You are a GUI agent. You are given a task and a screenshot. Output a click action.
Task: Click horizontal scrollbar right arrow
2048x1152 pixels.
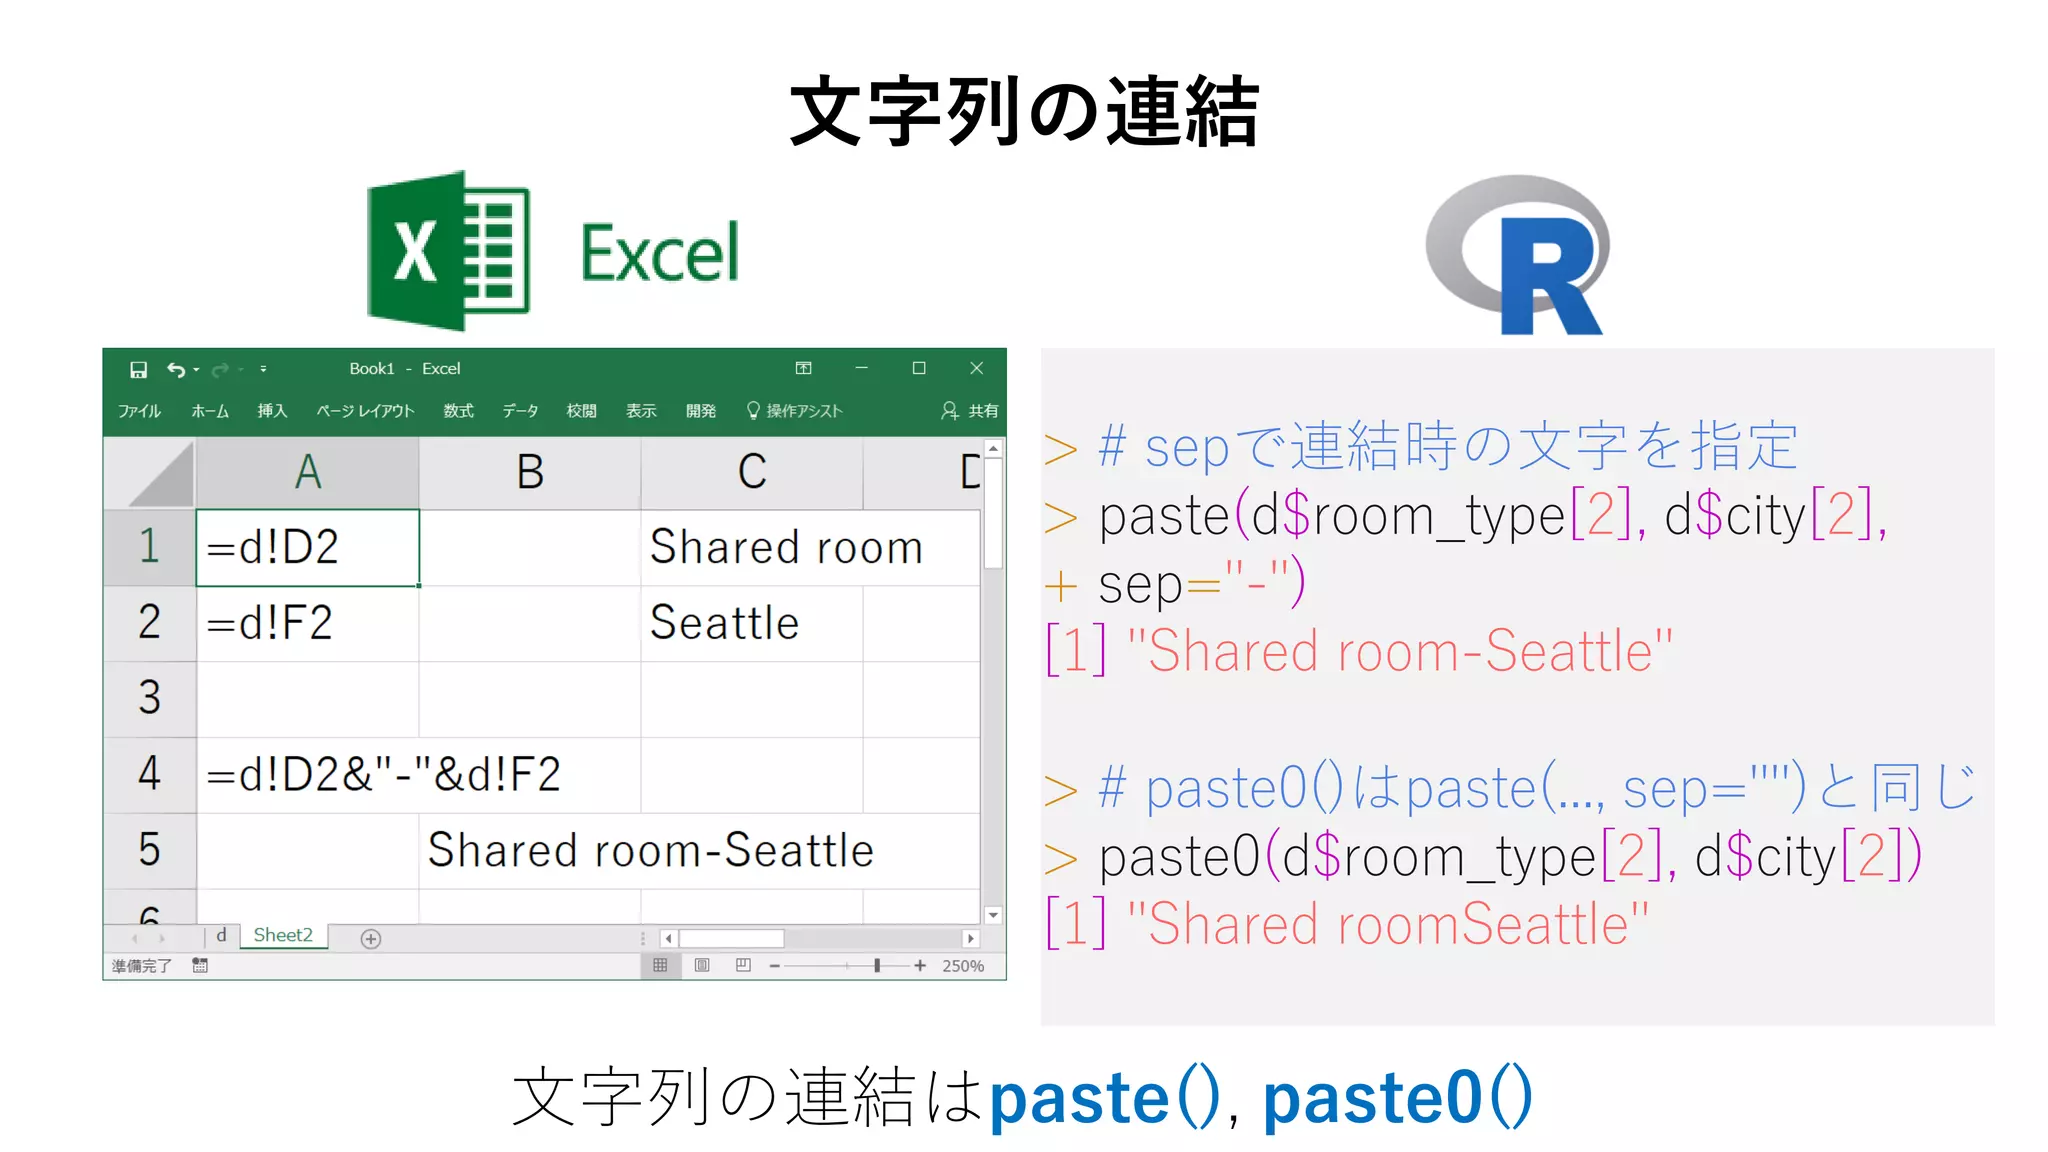click(970, 939)
